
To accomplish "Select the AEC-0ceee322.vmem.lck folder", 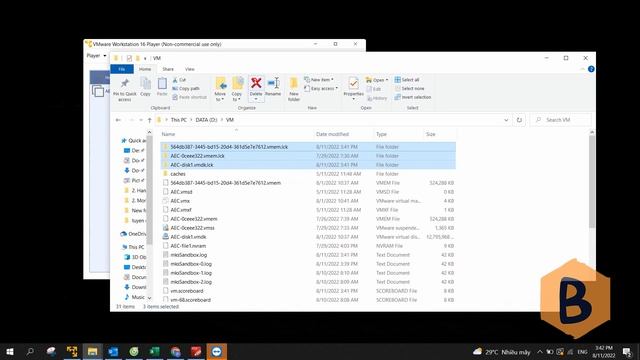I will coord(308,156).
